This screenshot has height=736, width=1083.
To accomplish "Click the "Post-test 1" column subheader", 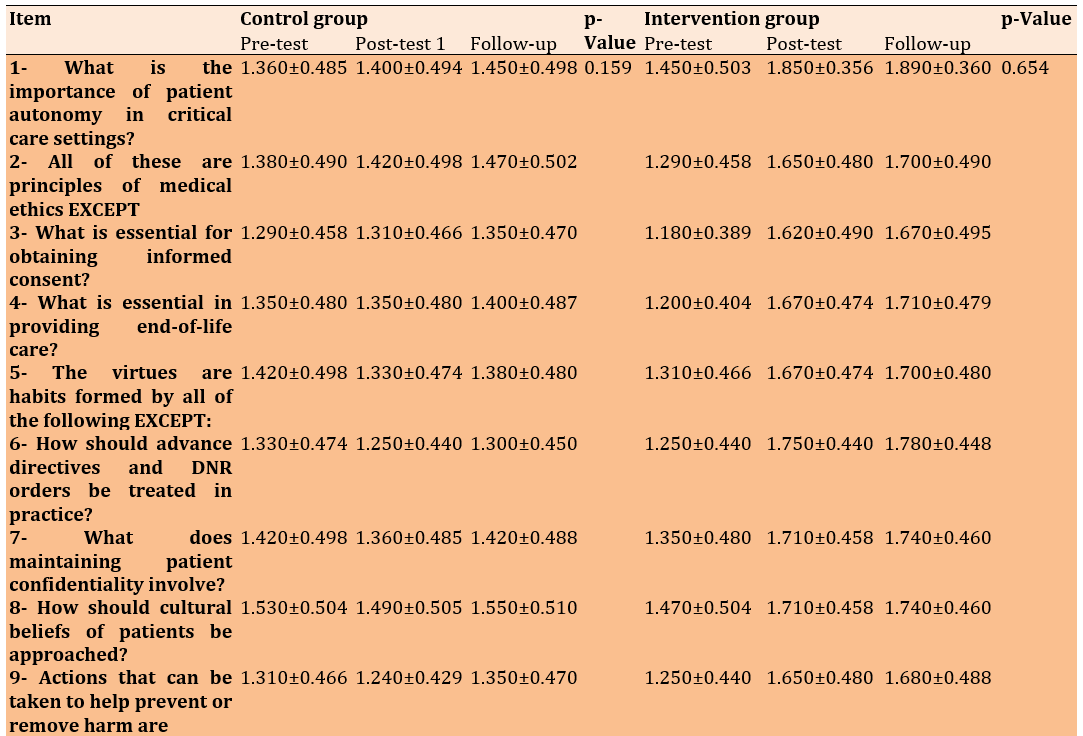I will click(x=400, y=44).
